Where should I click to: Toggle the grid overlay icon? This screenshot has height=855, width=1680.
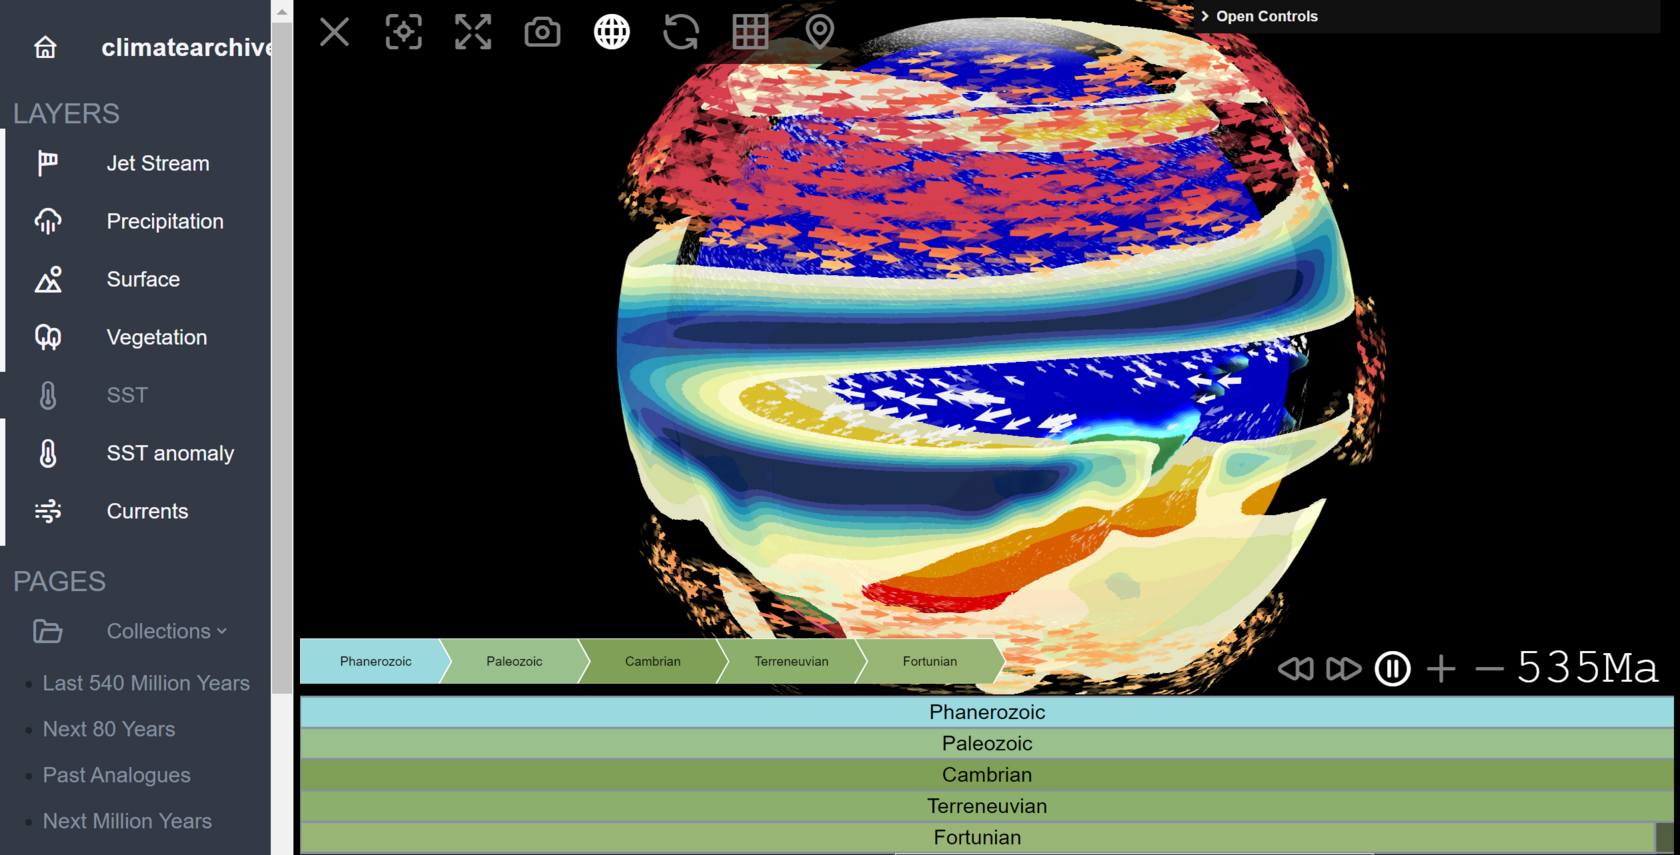click(750, 32)
